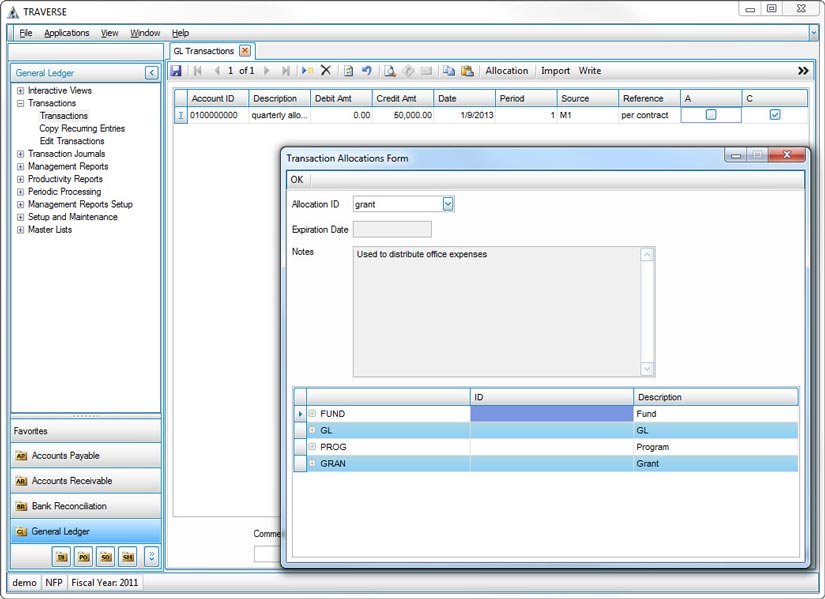Open Accounts Receivable module
Screen dimensions: 825x599
coord(86,481)
